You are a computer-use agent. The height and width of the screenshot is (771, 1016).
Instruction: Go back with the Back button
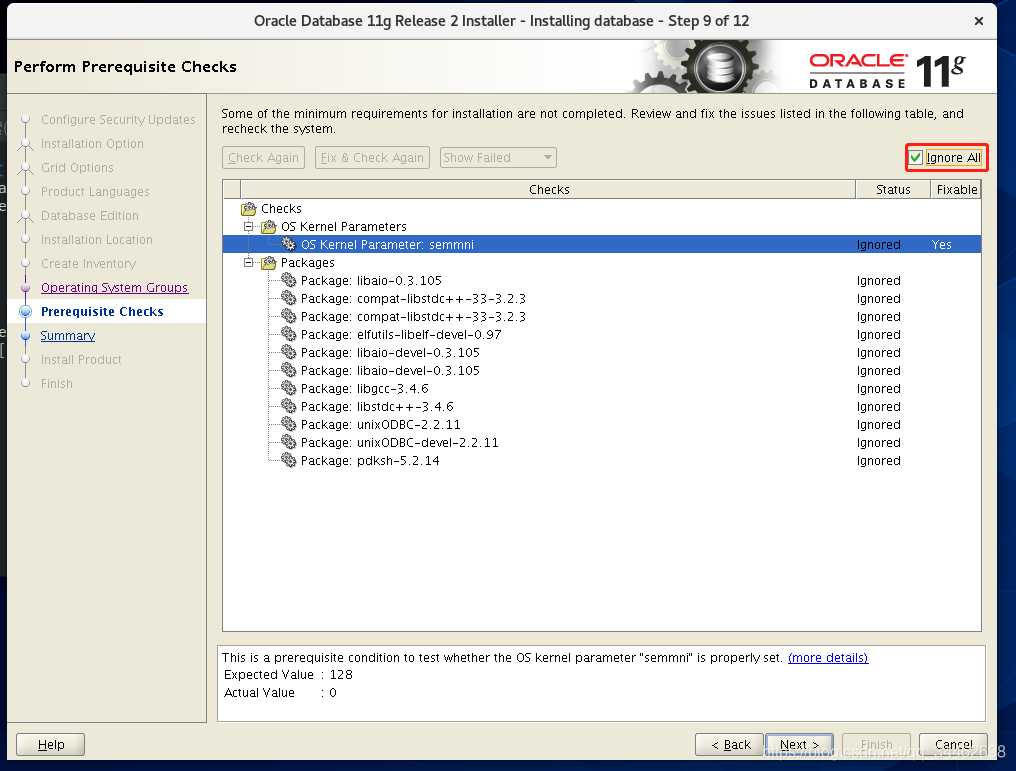coord(730,744)
